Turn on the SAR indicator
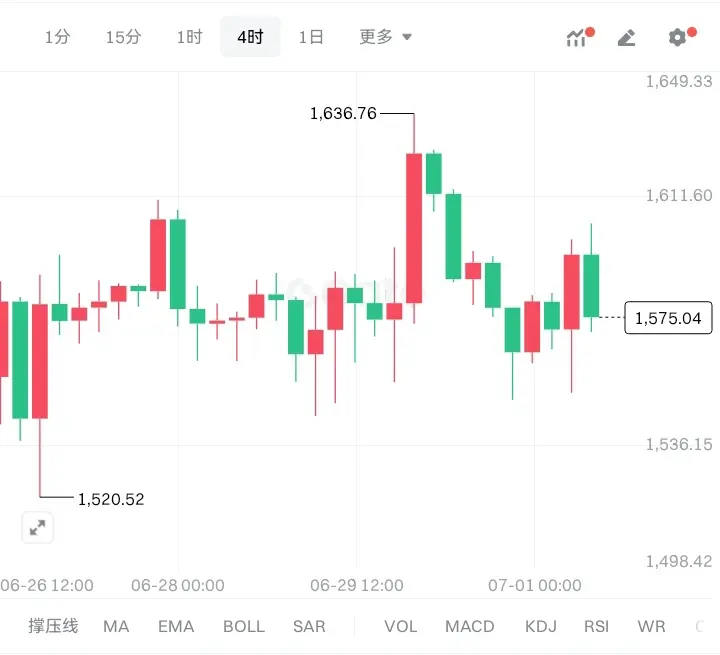 pyautogui.click(x=309, y=626)
